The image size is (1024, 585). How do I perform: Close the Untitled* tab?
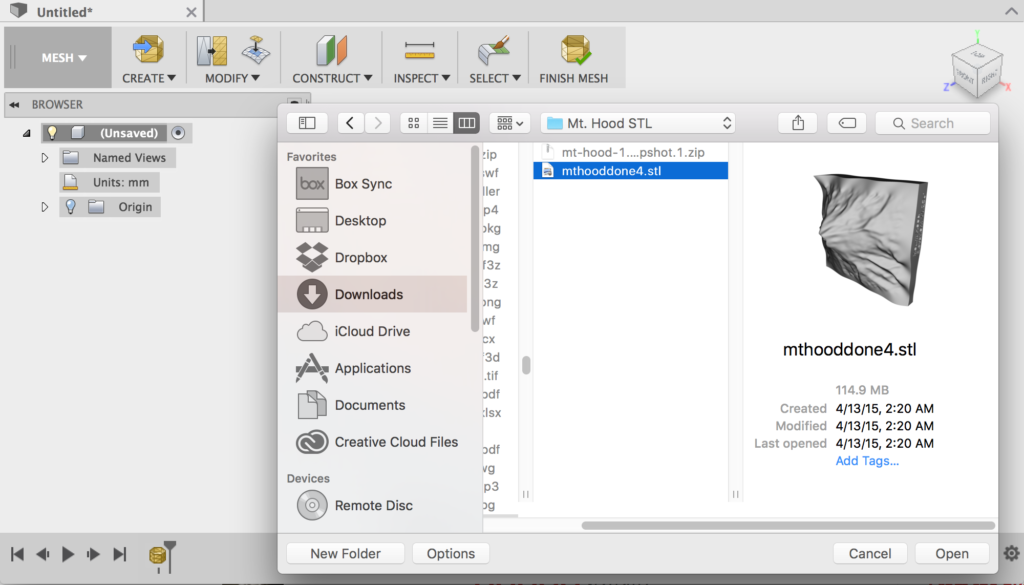191,12
